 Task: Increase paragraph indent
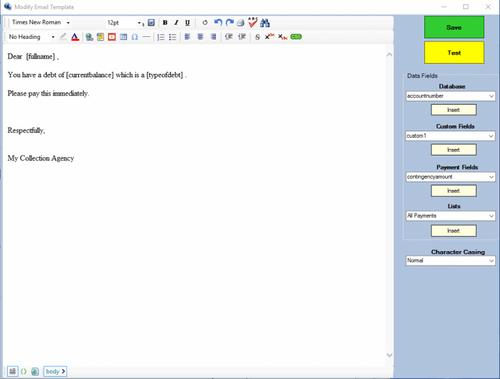pos(242,37)
